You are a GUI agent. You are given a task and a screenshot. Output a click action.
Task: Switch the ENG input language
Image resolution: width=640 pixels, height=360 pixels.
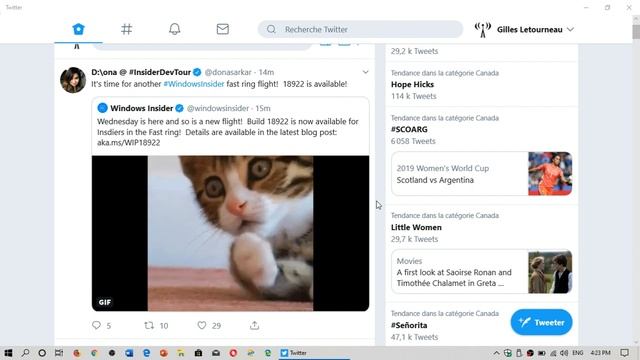click(x=578, y=353)
